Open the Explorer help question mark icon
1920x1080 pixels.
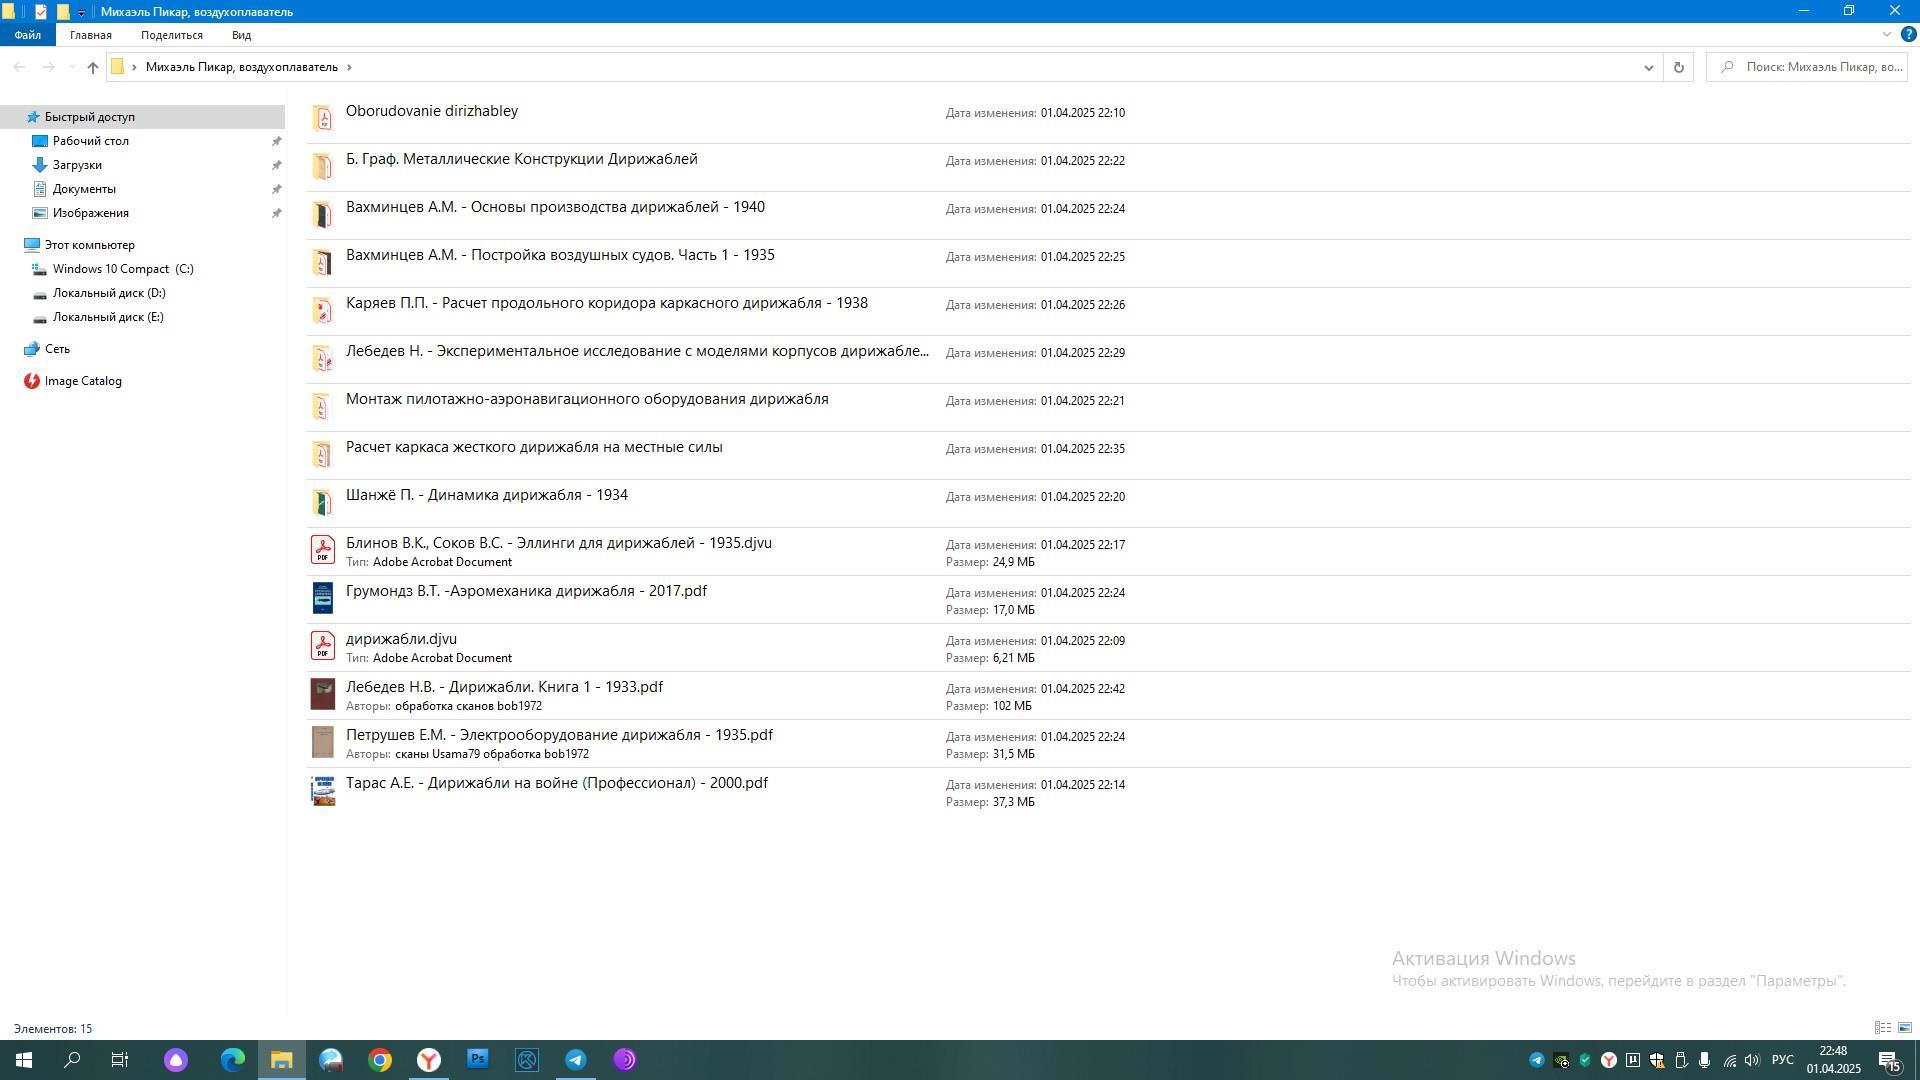click(x=1908, y=34)
